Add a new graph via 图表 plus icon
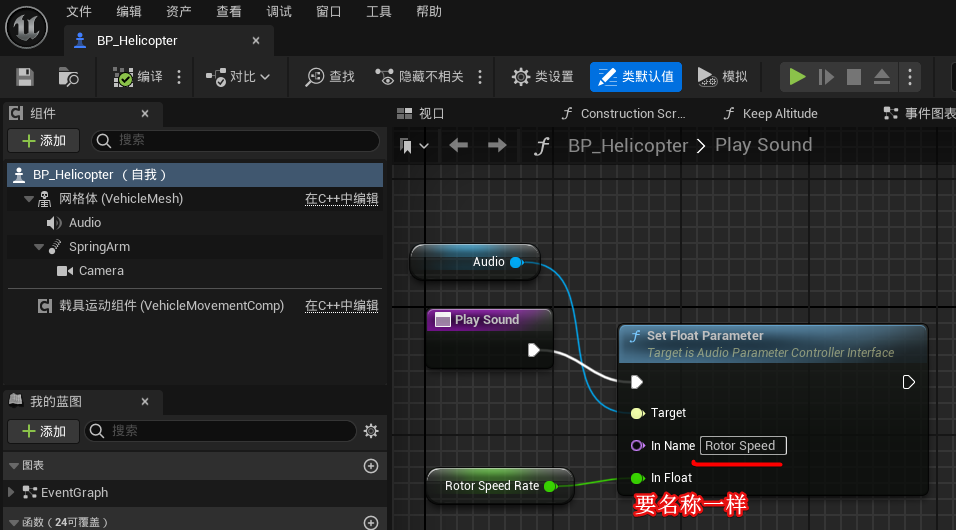Screen dimensions: 956x530 tap(371, 466)
